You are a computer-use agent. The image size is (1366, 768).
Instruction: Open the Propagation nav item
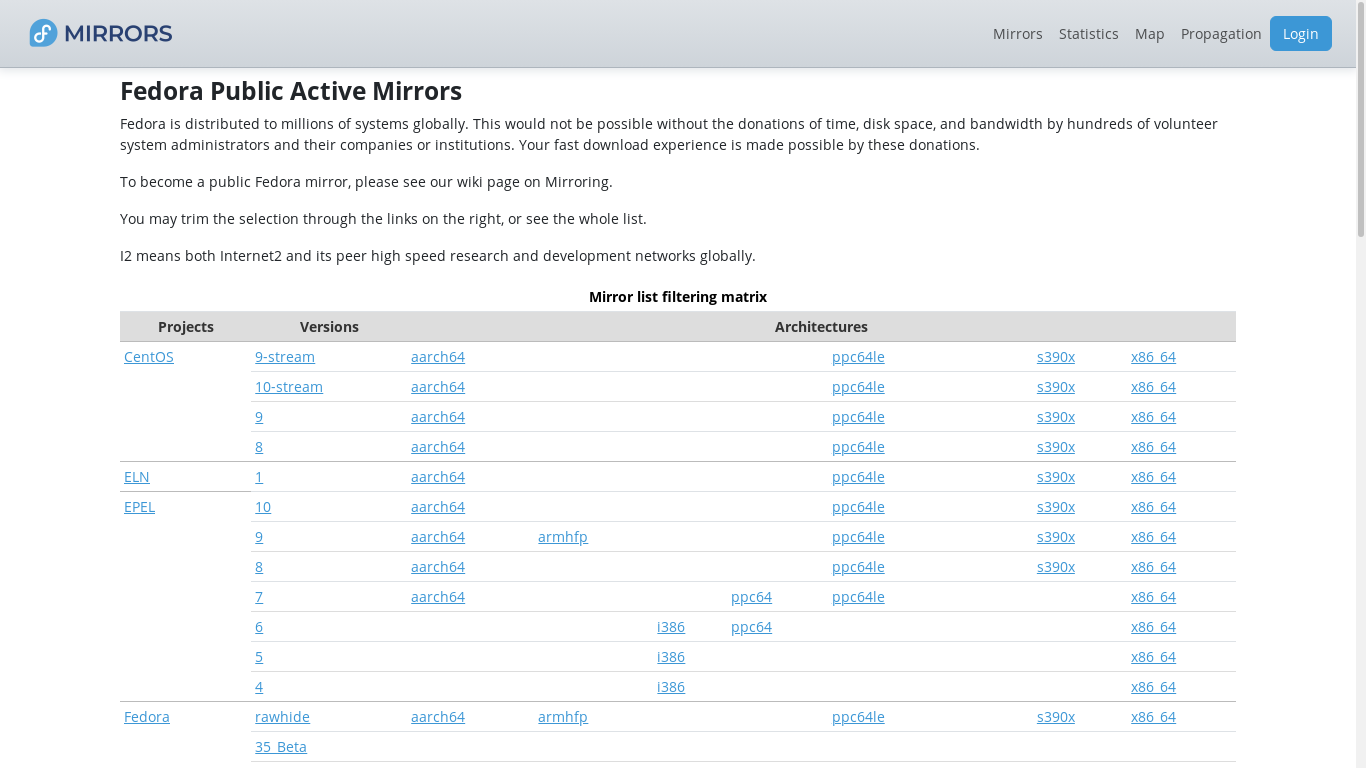tap(1221, 34)
